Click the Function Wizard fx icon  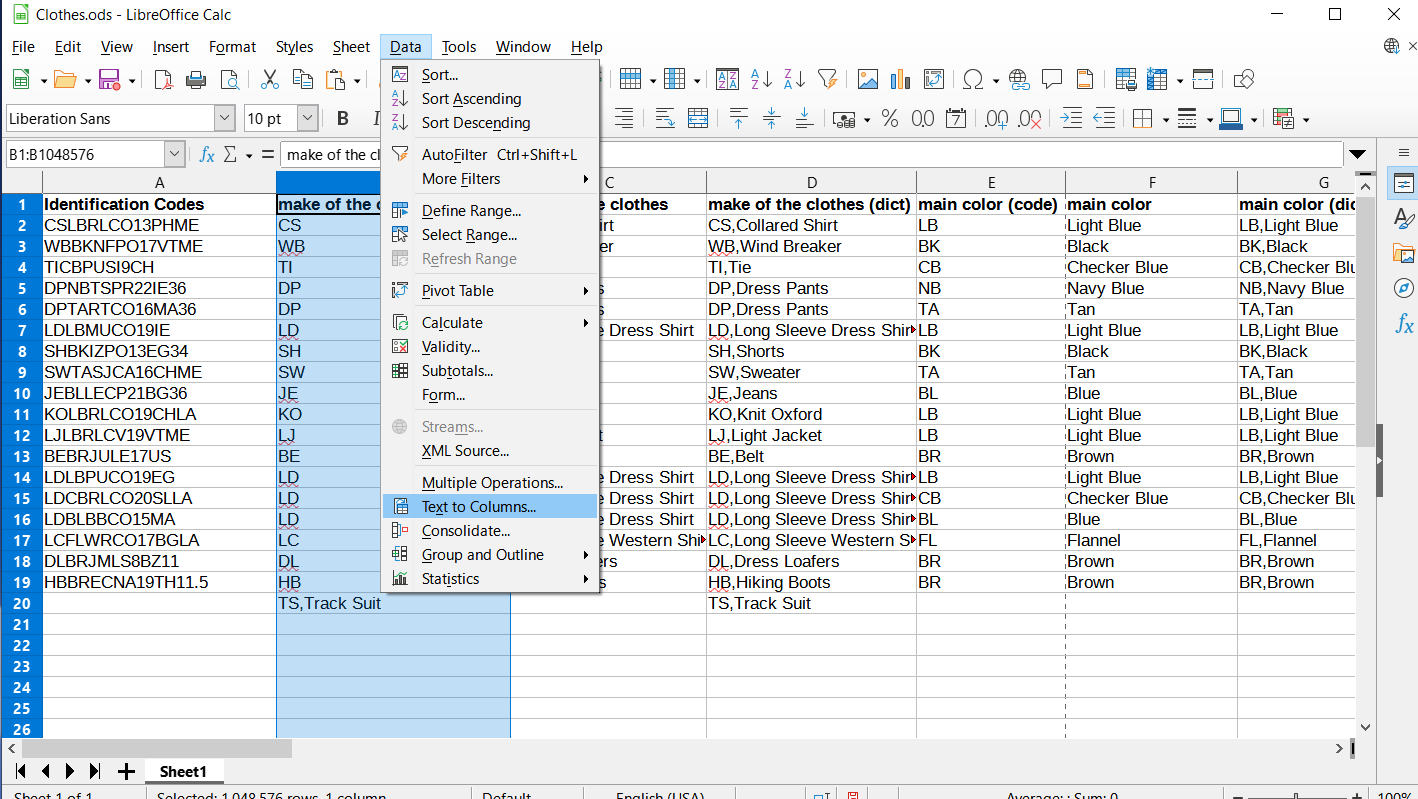[x=207, y=155]
